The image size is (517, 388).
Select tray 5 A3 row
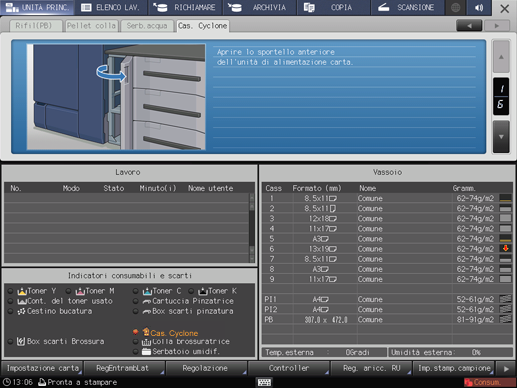click(387, 239)
